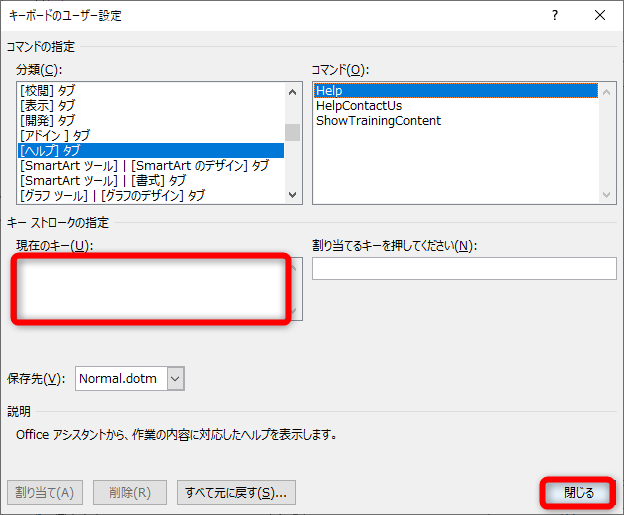Viewport: 624px width, 515px height.
Task: Click the 閉じる button
Action: (579, 493)
